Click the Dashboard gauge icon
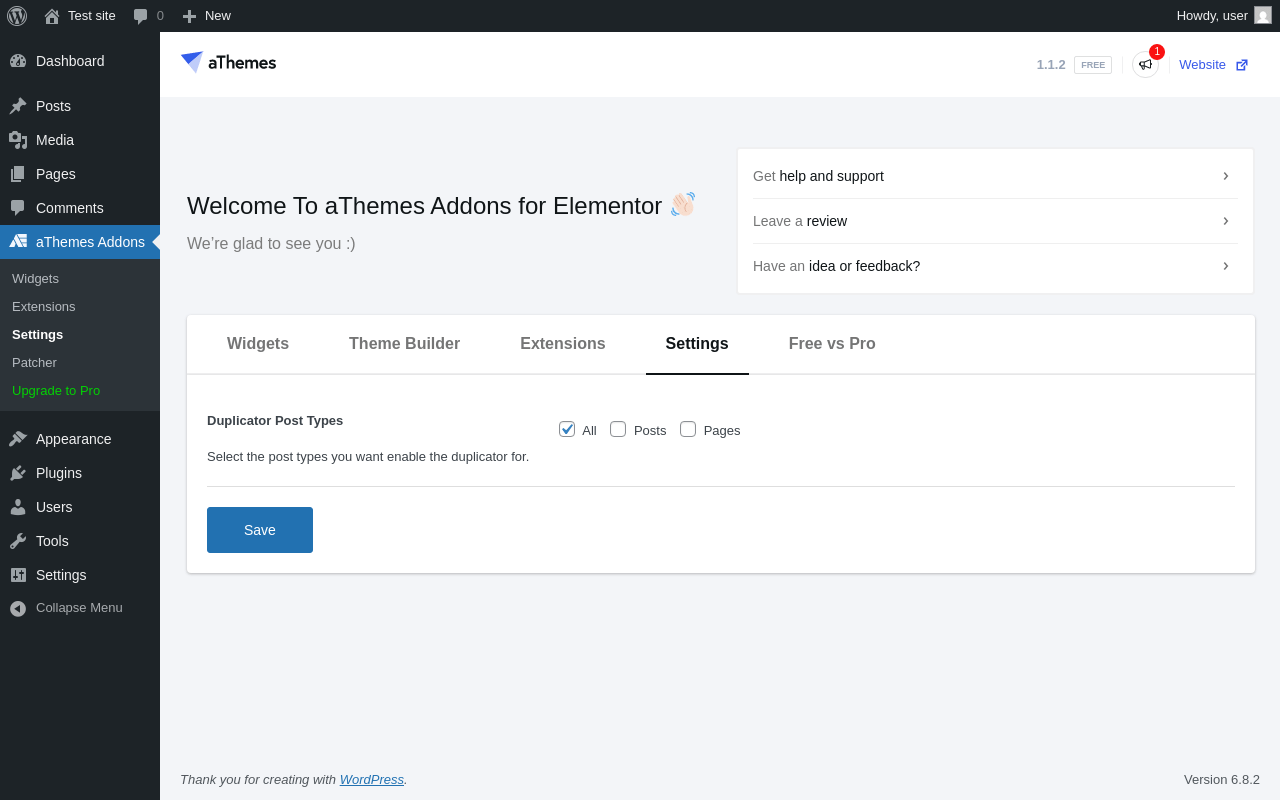 18,61
